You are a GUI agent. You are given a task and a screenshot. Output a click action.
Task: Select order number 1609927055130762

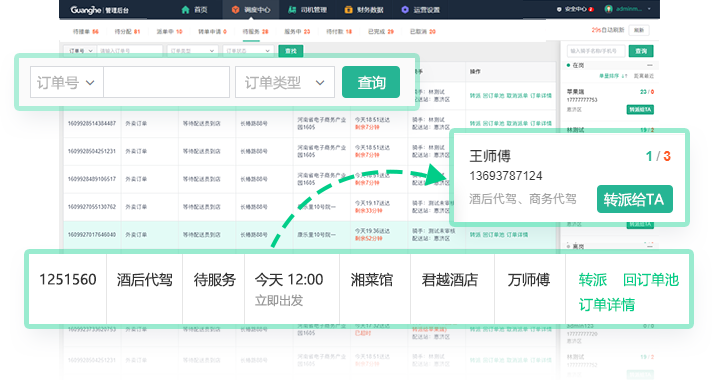[92, 207]
